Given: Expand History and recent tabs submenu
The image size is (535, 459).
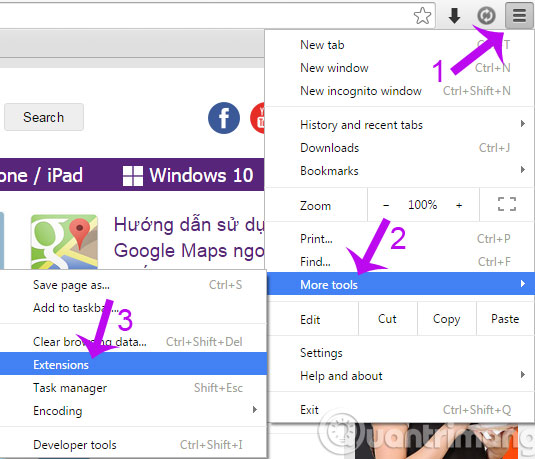Looking at the screenshot, I should coord(399,125).
